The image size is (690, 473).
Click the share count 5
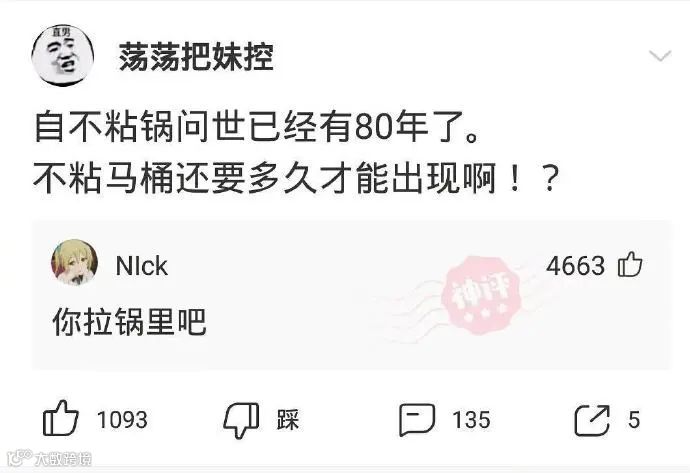[x=634, y=420]
